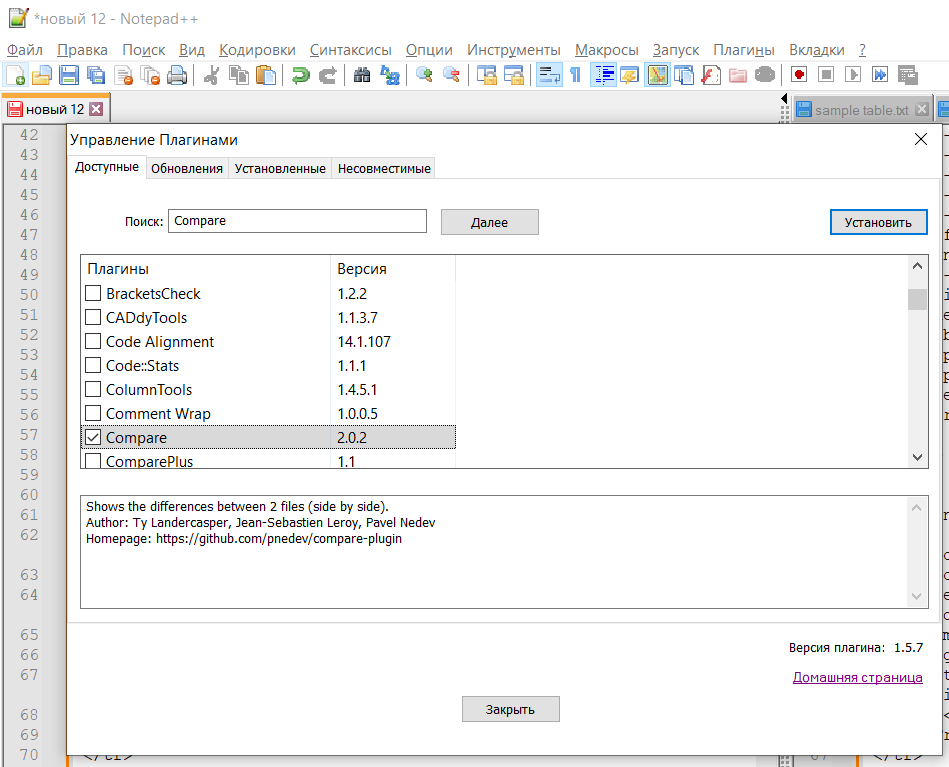Click the Поиск plugin search field
The height and width of the screenshot is (767, 949).
tap(297, 221)
